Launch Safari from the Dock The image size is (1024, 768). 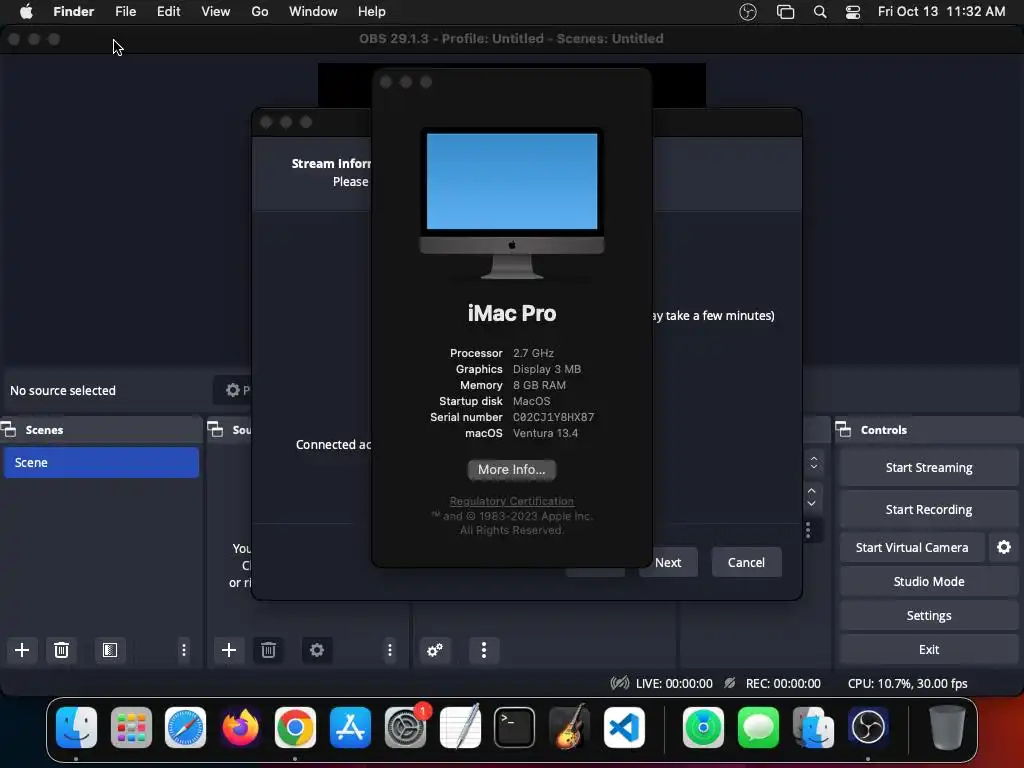pos(185,727)
